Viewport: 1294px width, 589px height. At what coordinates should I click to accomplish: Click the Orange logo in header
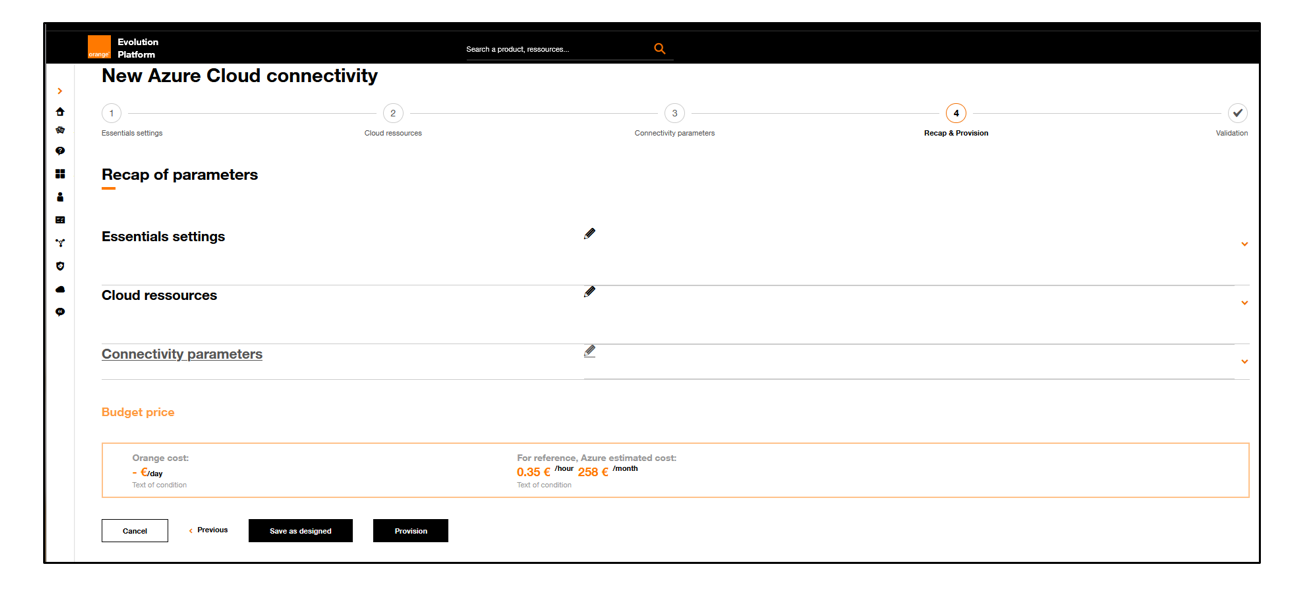coord(99,47)
